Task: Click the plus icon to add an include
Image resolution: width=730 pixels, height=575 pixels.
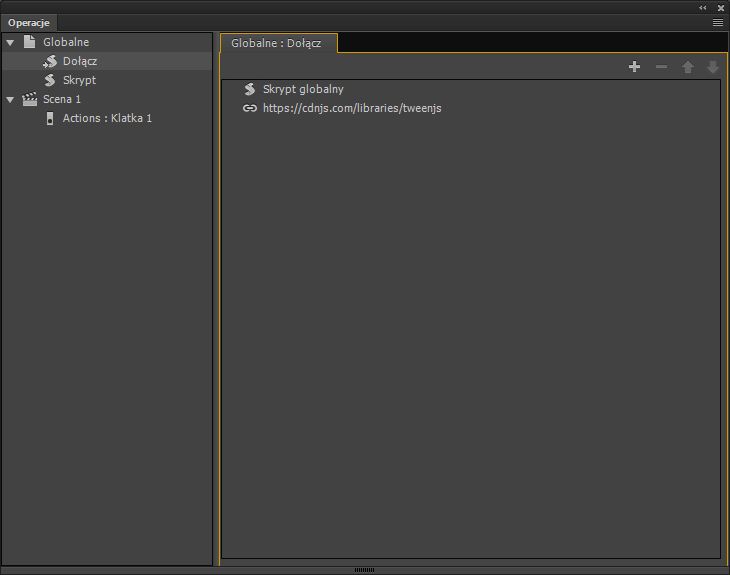Action: coord(634,67)
